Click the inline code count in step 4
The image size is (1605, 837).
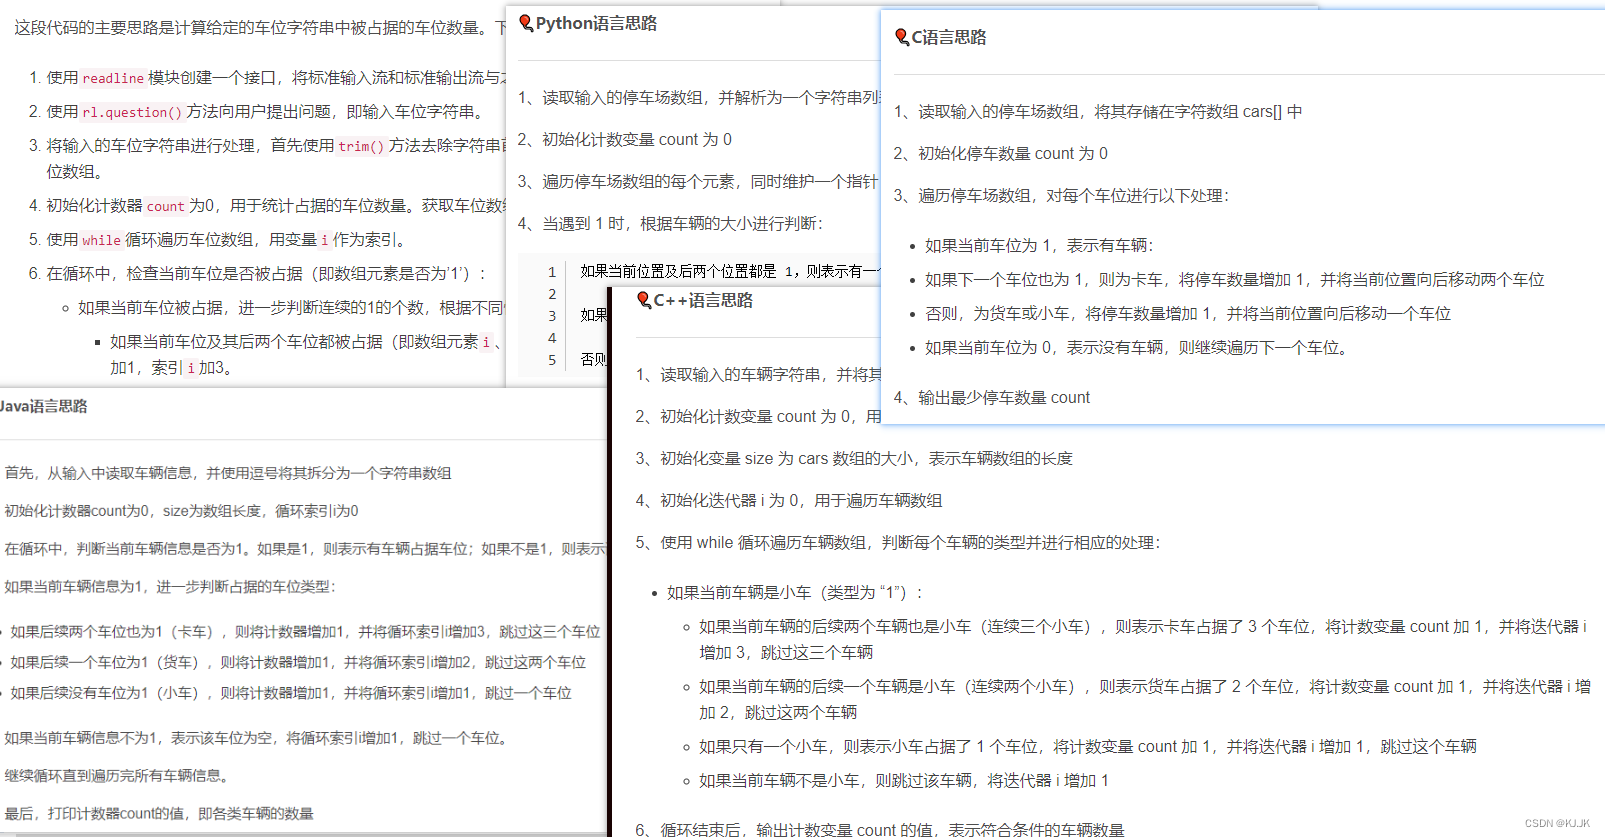166,206
